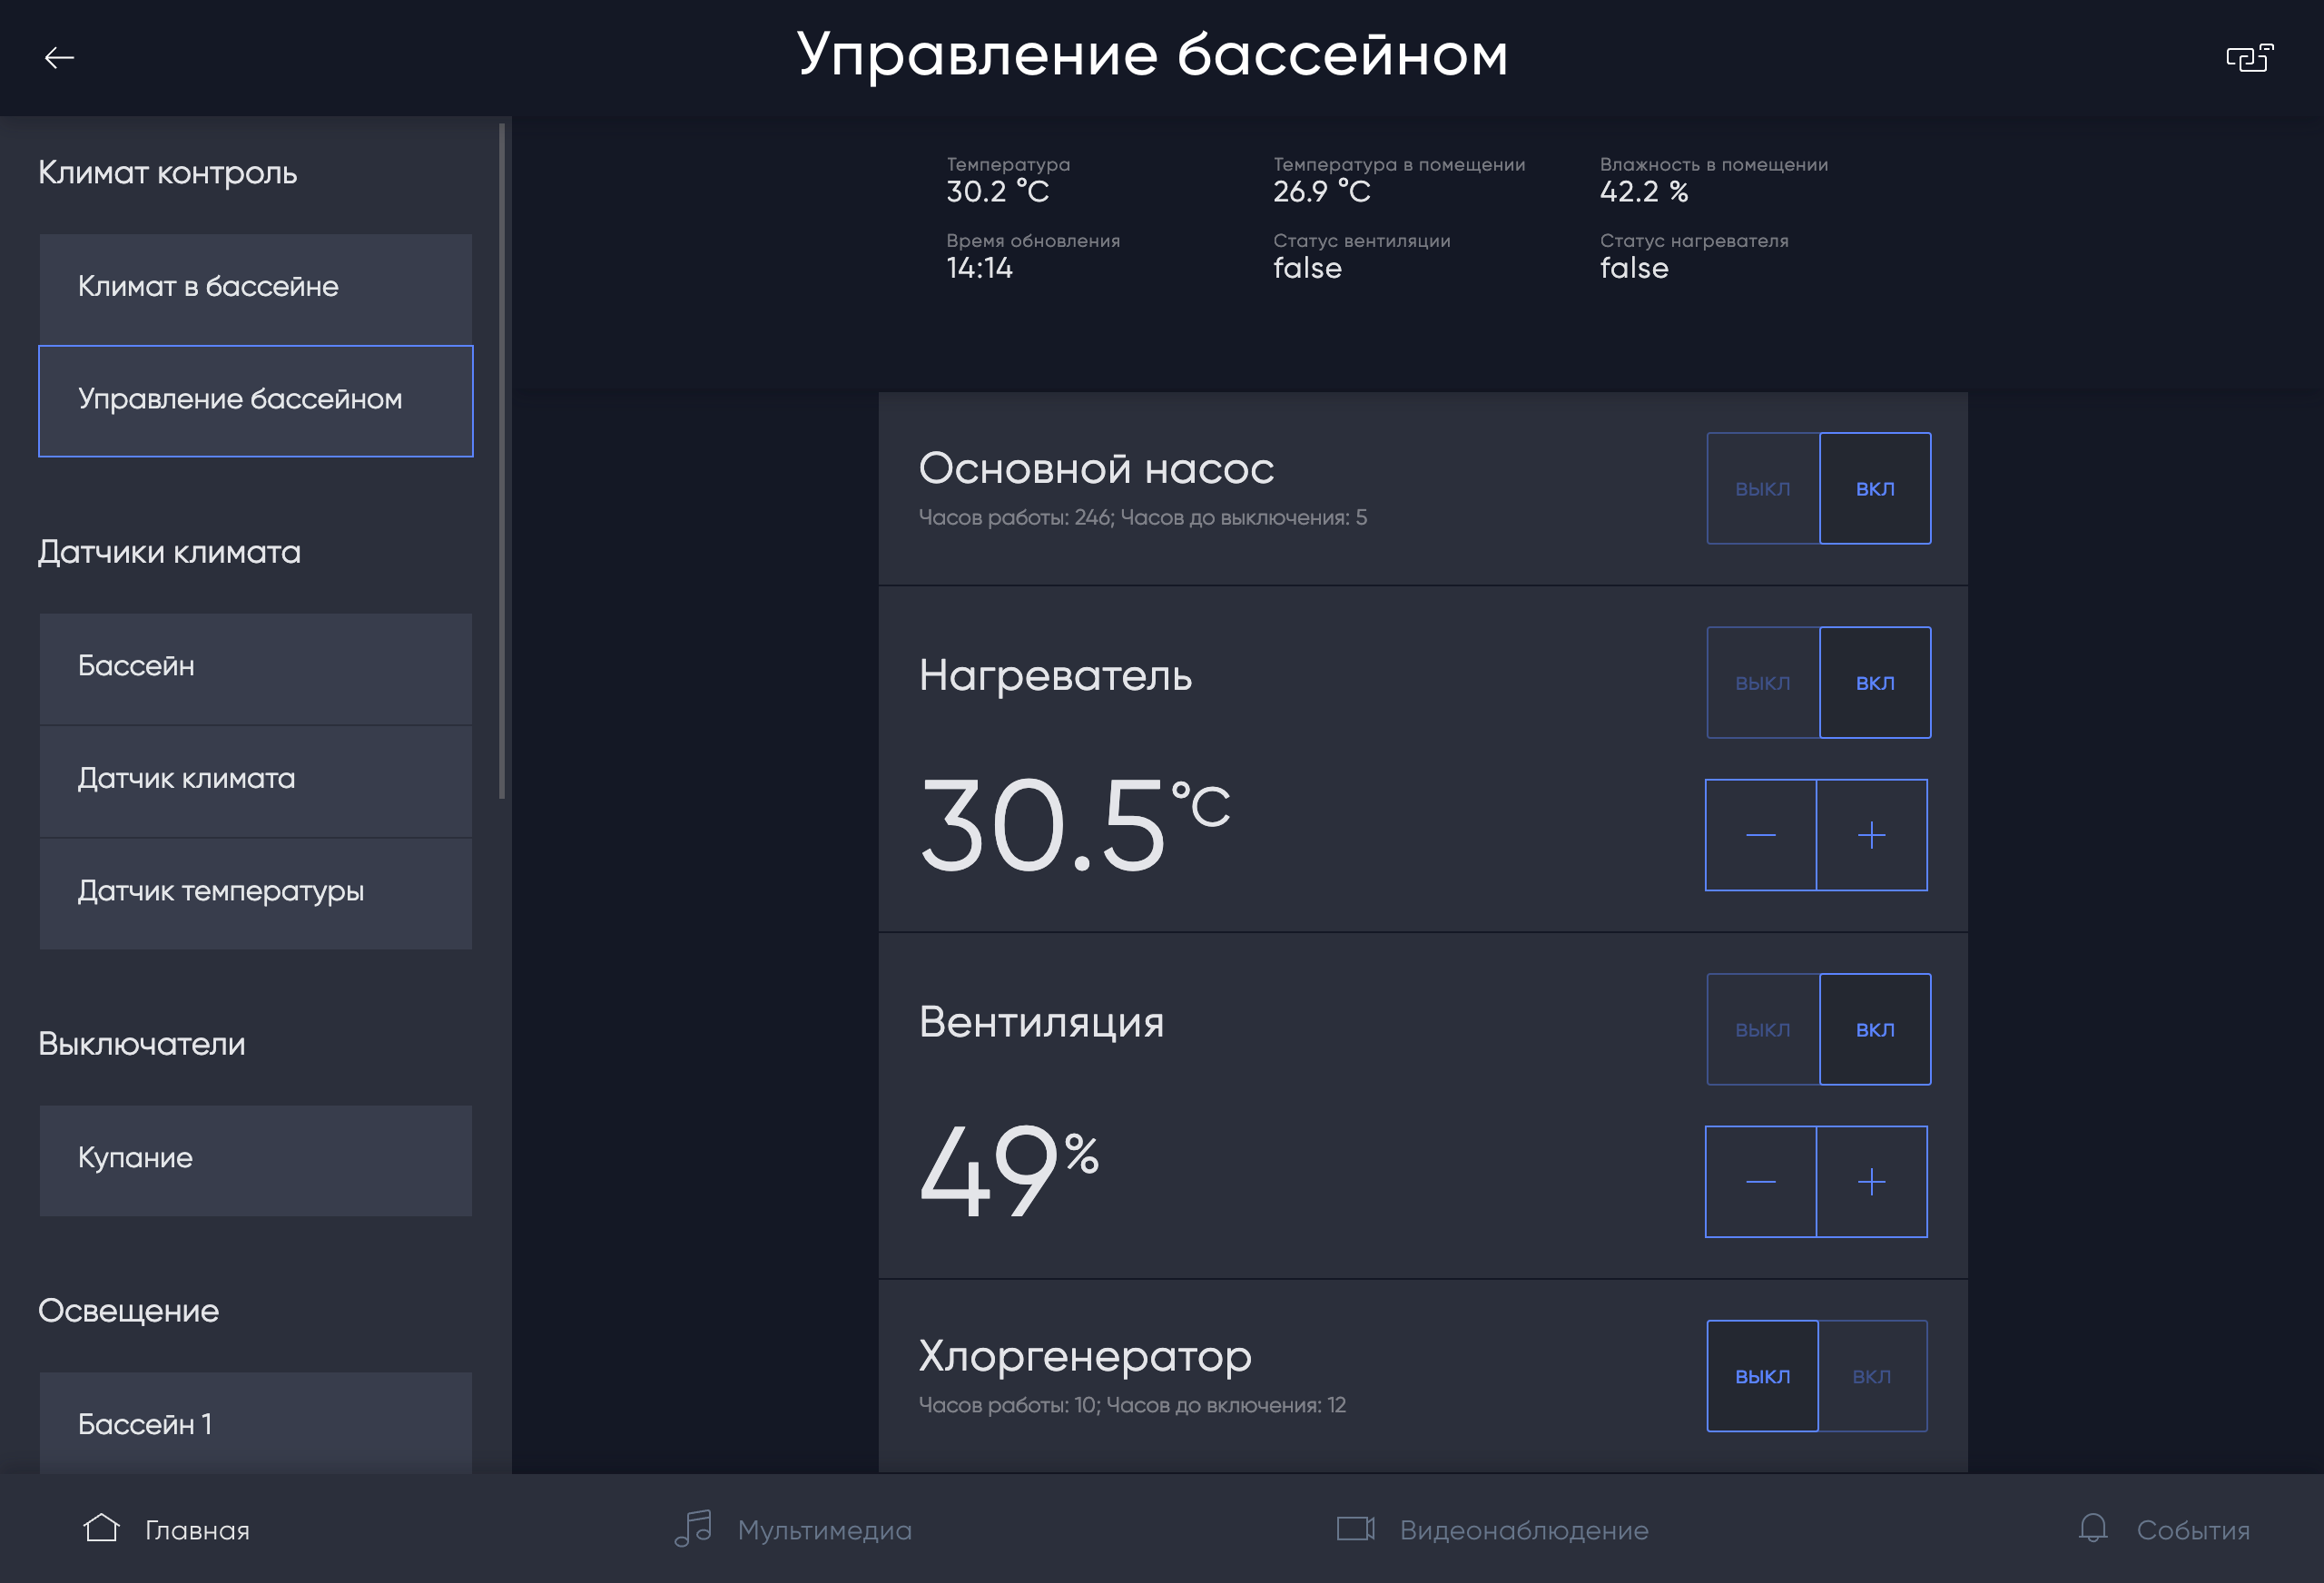Go to Главная tab
The height and width of the screenshot is (1583, 2324).
pyautogui.click(x=166, y=1529)
